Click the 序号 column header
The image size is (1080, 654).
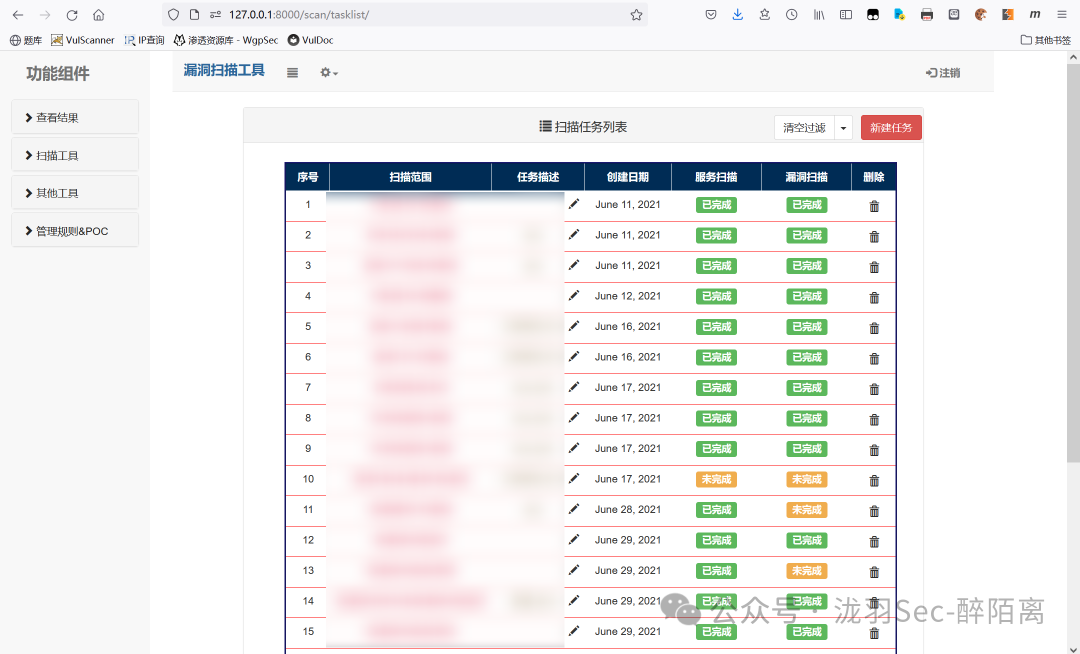click(308, 177)
